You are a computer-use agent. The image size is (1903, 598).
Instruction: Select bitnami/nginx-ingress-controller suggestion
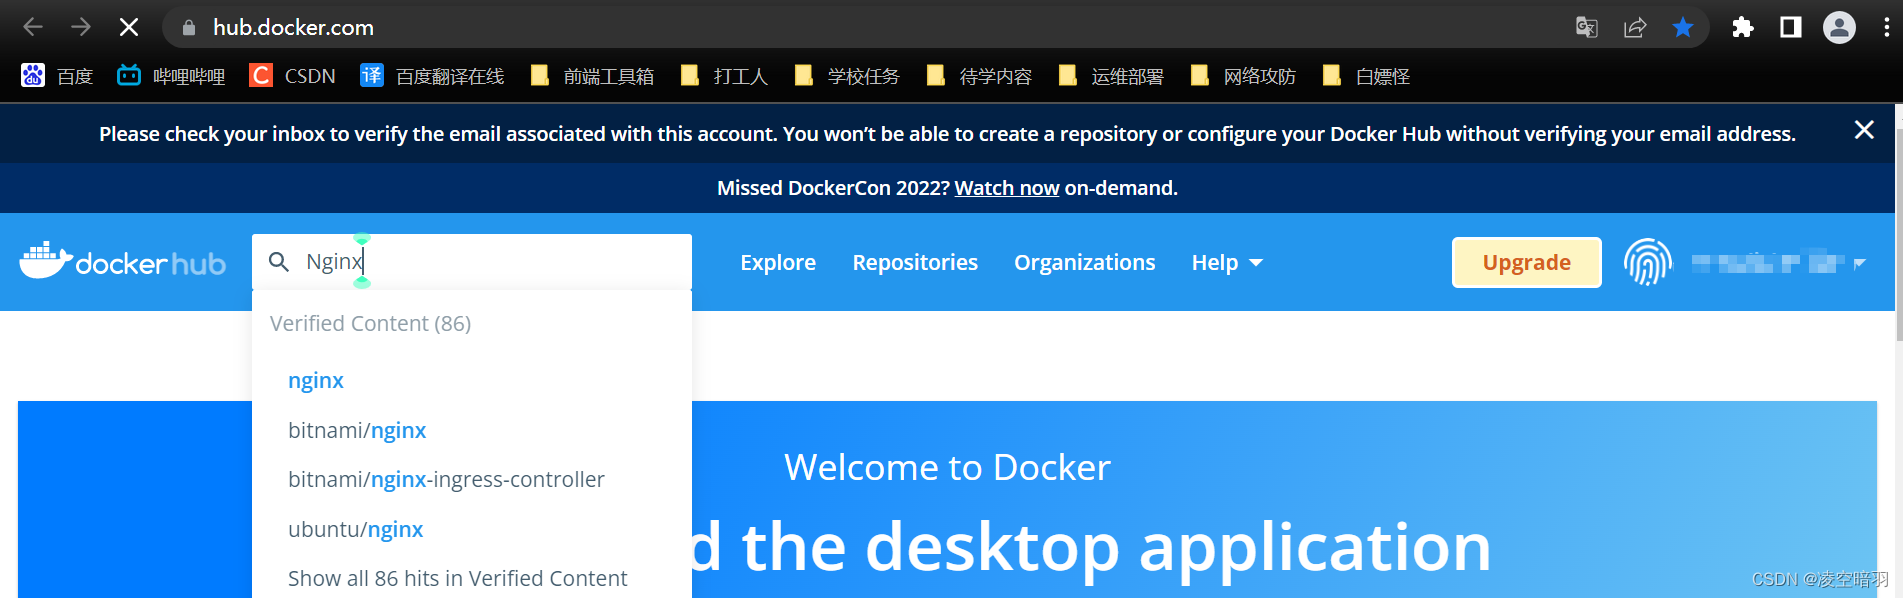click(446, 479)
